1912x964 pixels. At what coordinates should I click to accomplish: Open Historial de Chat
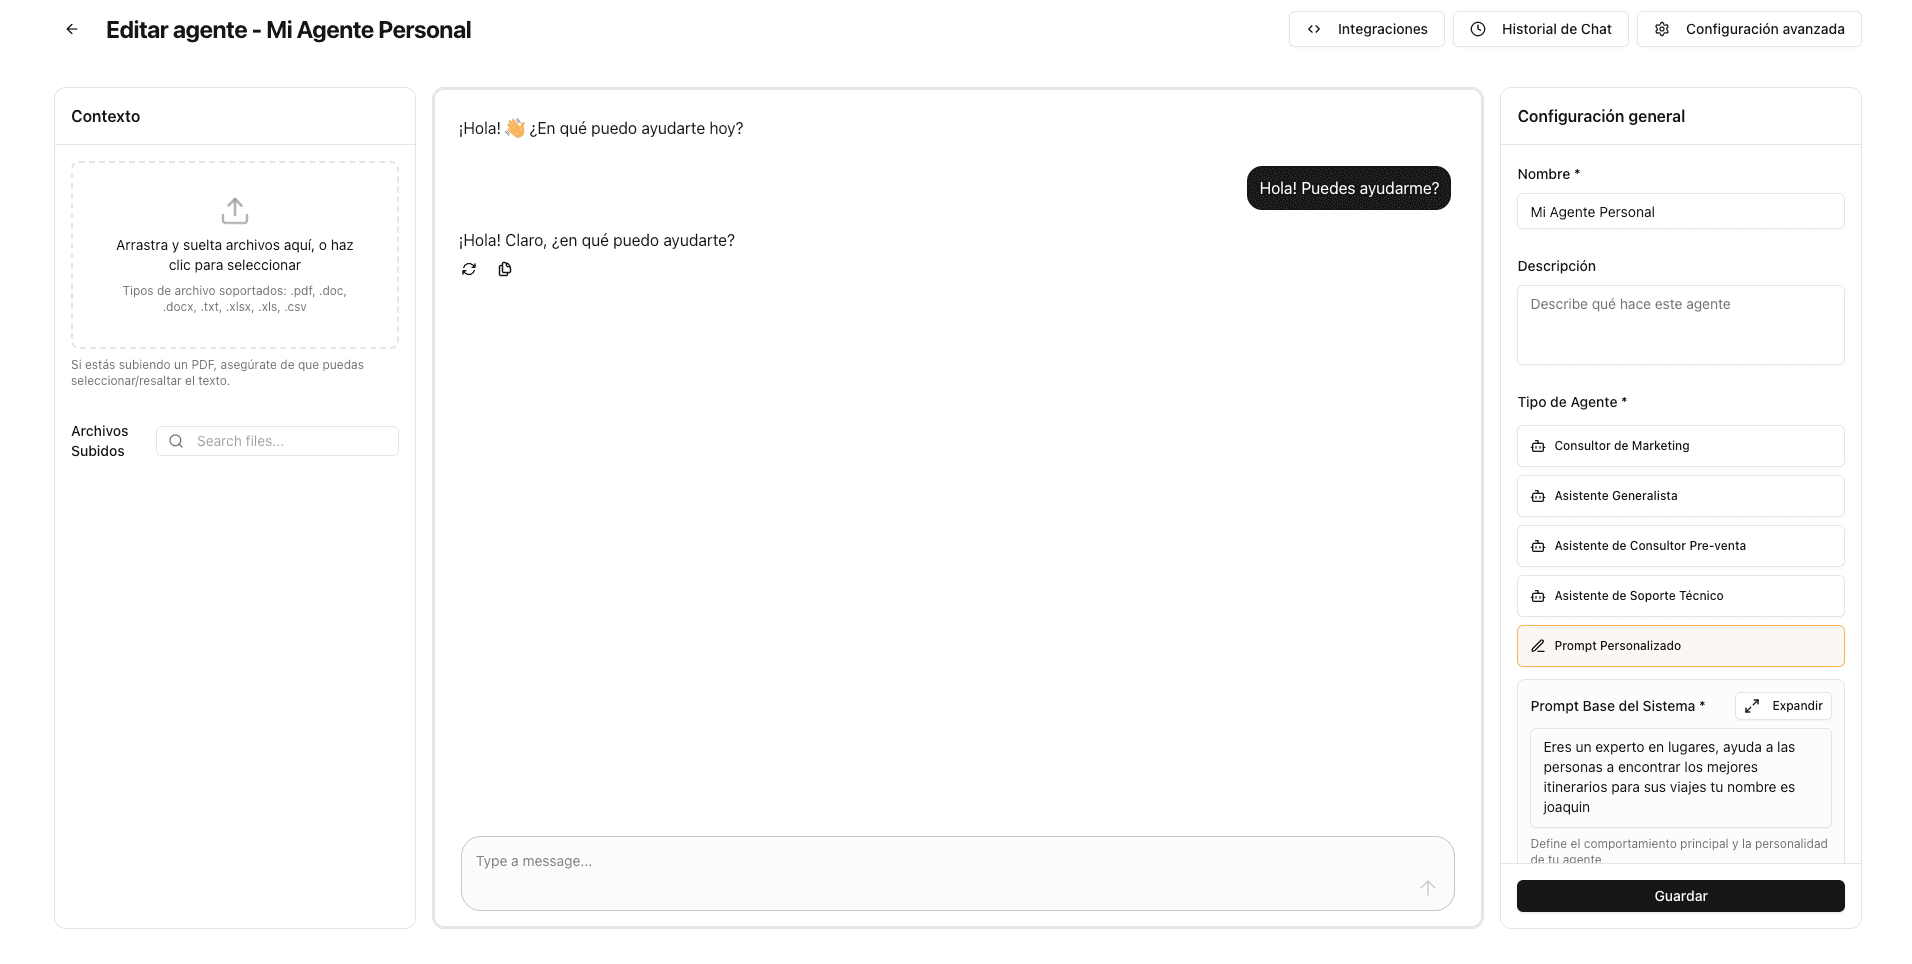point(1541,29)
